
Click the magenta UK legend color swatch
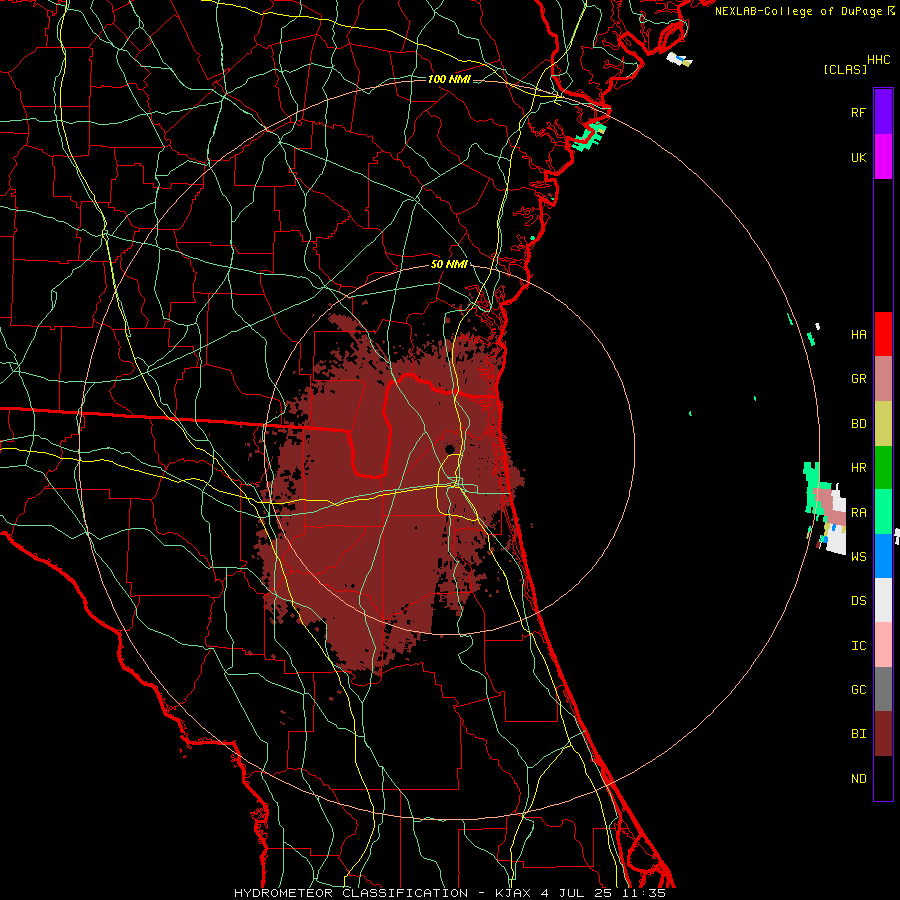tap(883, 157)
